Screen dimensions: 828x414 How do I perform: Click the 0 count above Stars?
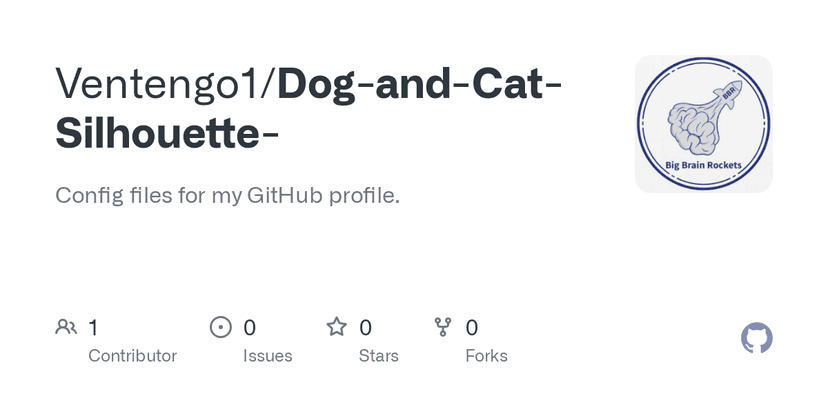tap(366, 327)
